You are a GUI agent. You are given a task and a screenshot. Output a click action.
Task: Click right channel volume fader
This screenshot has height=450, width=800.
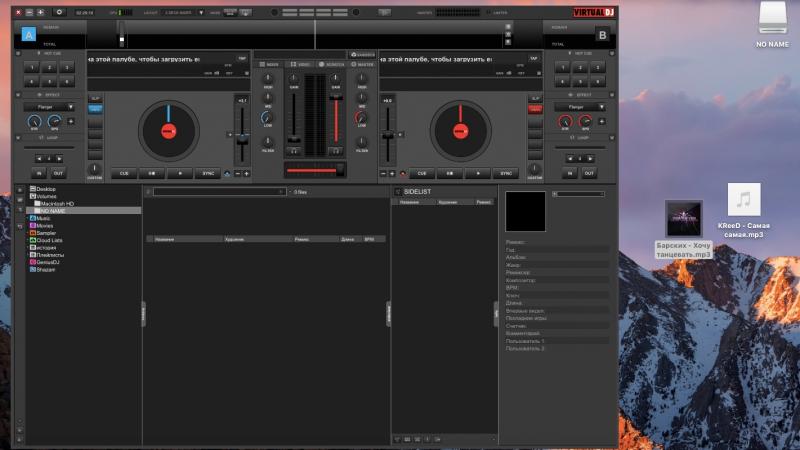coord(336,97)
